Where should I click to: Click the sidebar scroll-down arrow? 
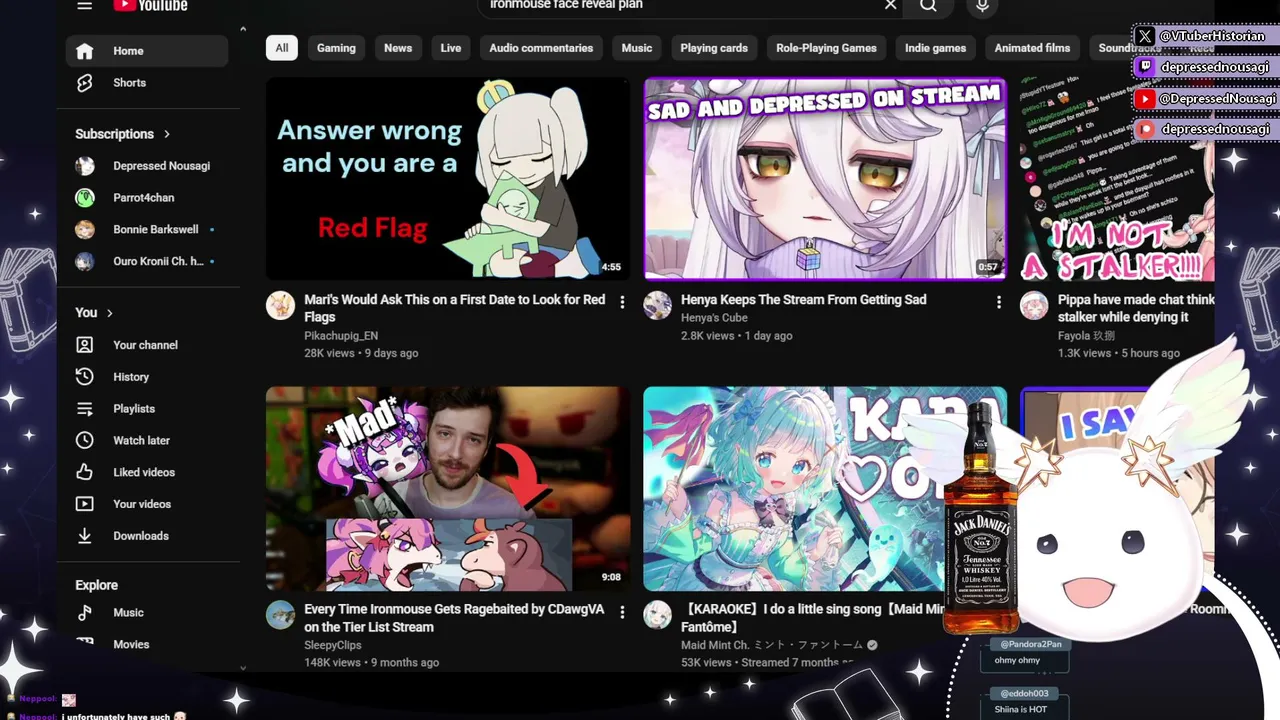pyautogui.click(x=243, y=668)
